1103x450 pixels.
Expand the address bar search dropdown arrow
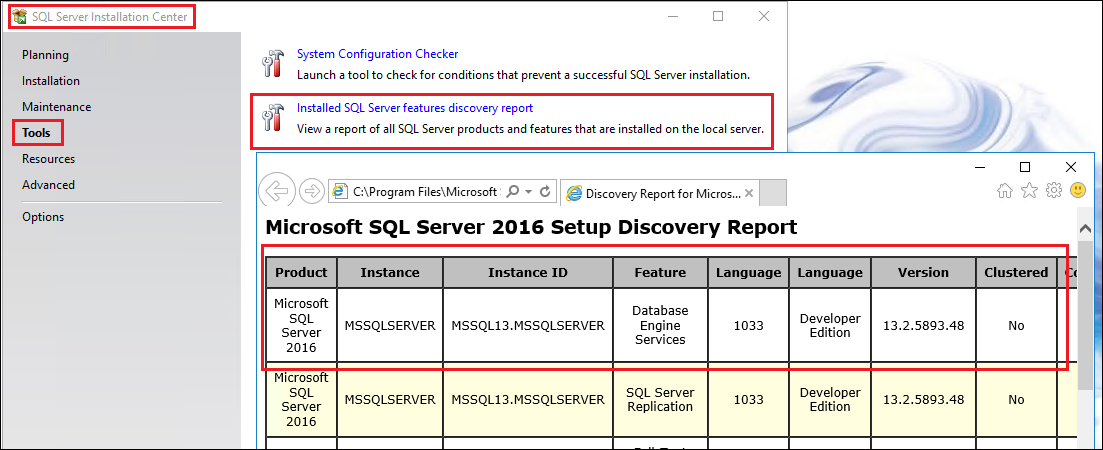tap(528, 191)
